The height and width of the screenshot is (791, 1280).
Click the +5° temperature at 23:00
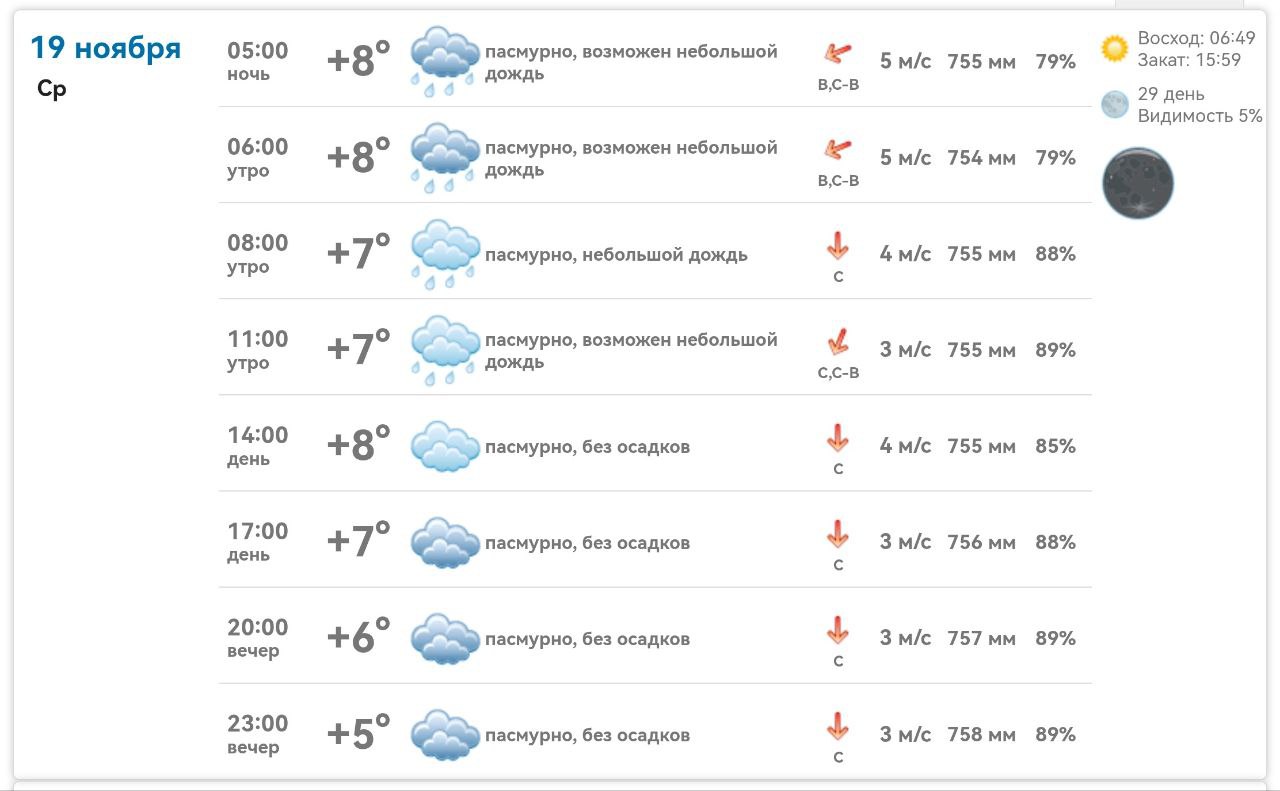coord(358,734)
